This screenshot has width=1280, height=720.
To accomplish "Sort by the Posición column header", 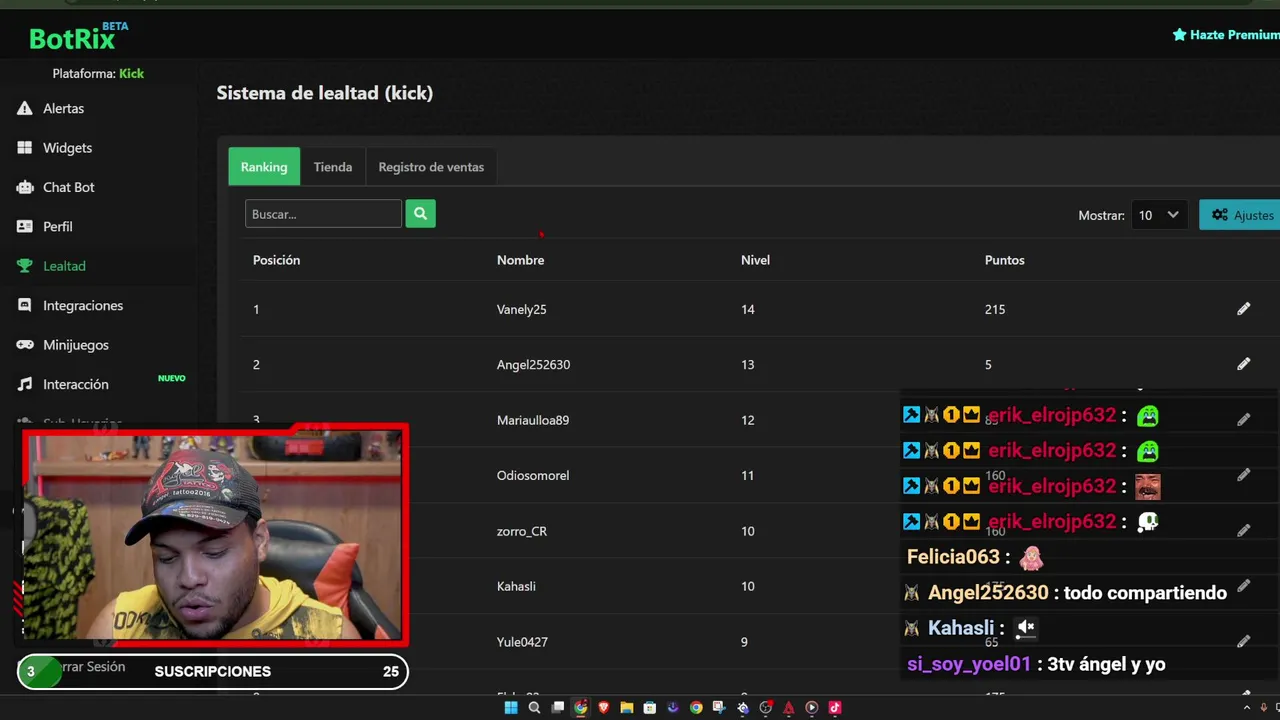I will [x=276, y=260].
